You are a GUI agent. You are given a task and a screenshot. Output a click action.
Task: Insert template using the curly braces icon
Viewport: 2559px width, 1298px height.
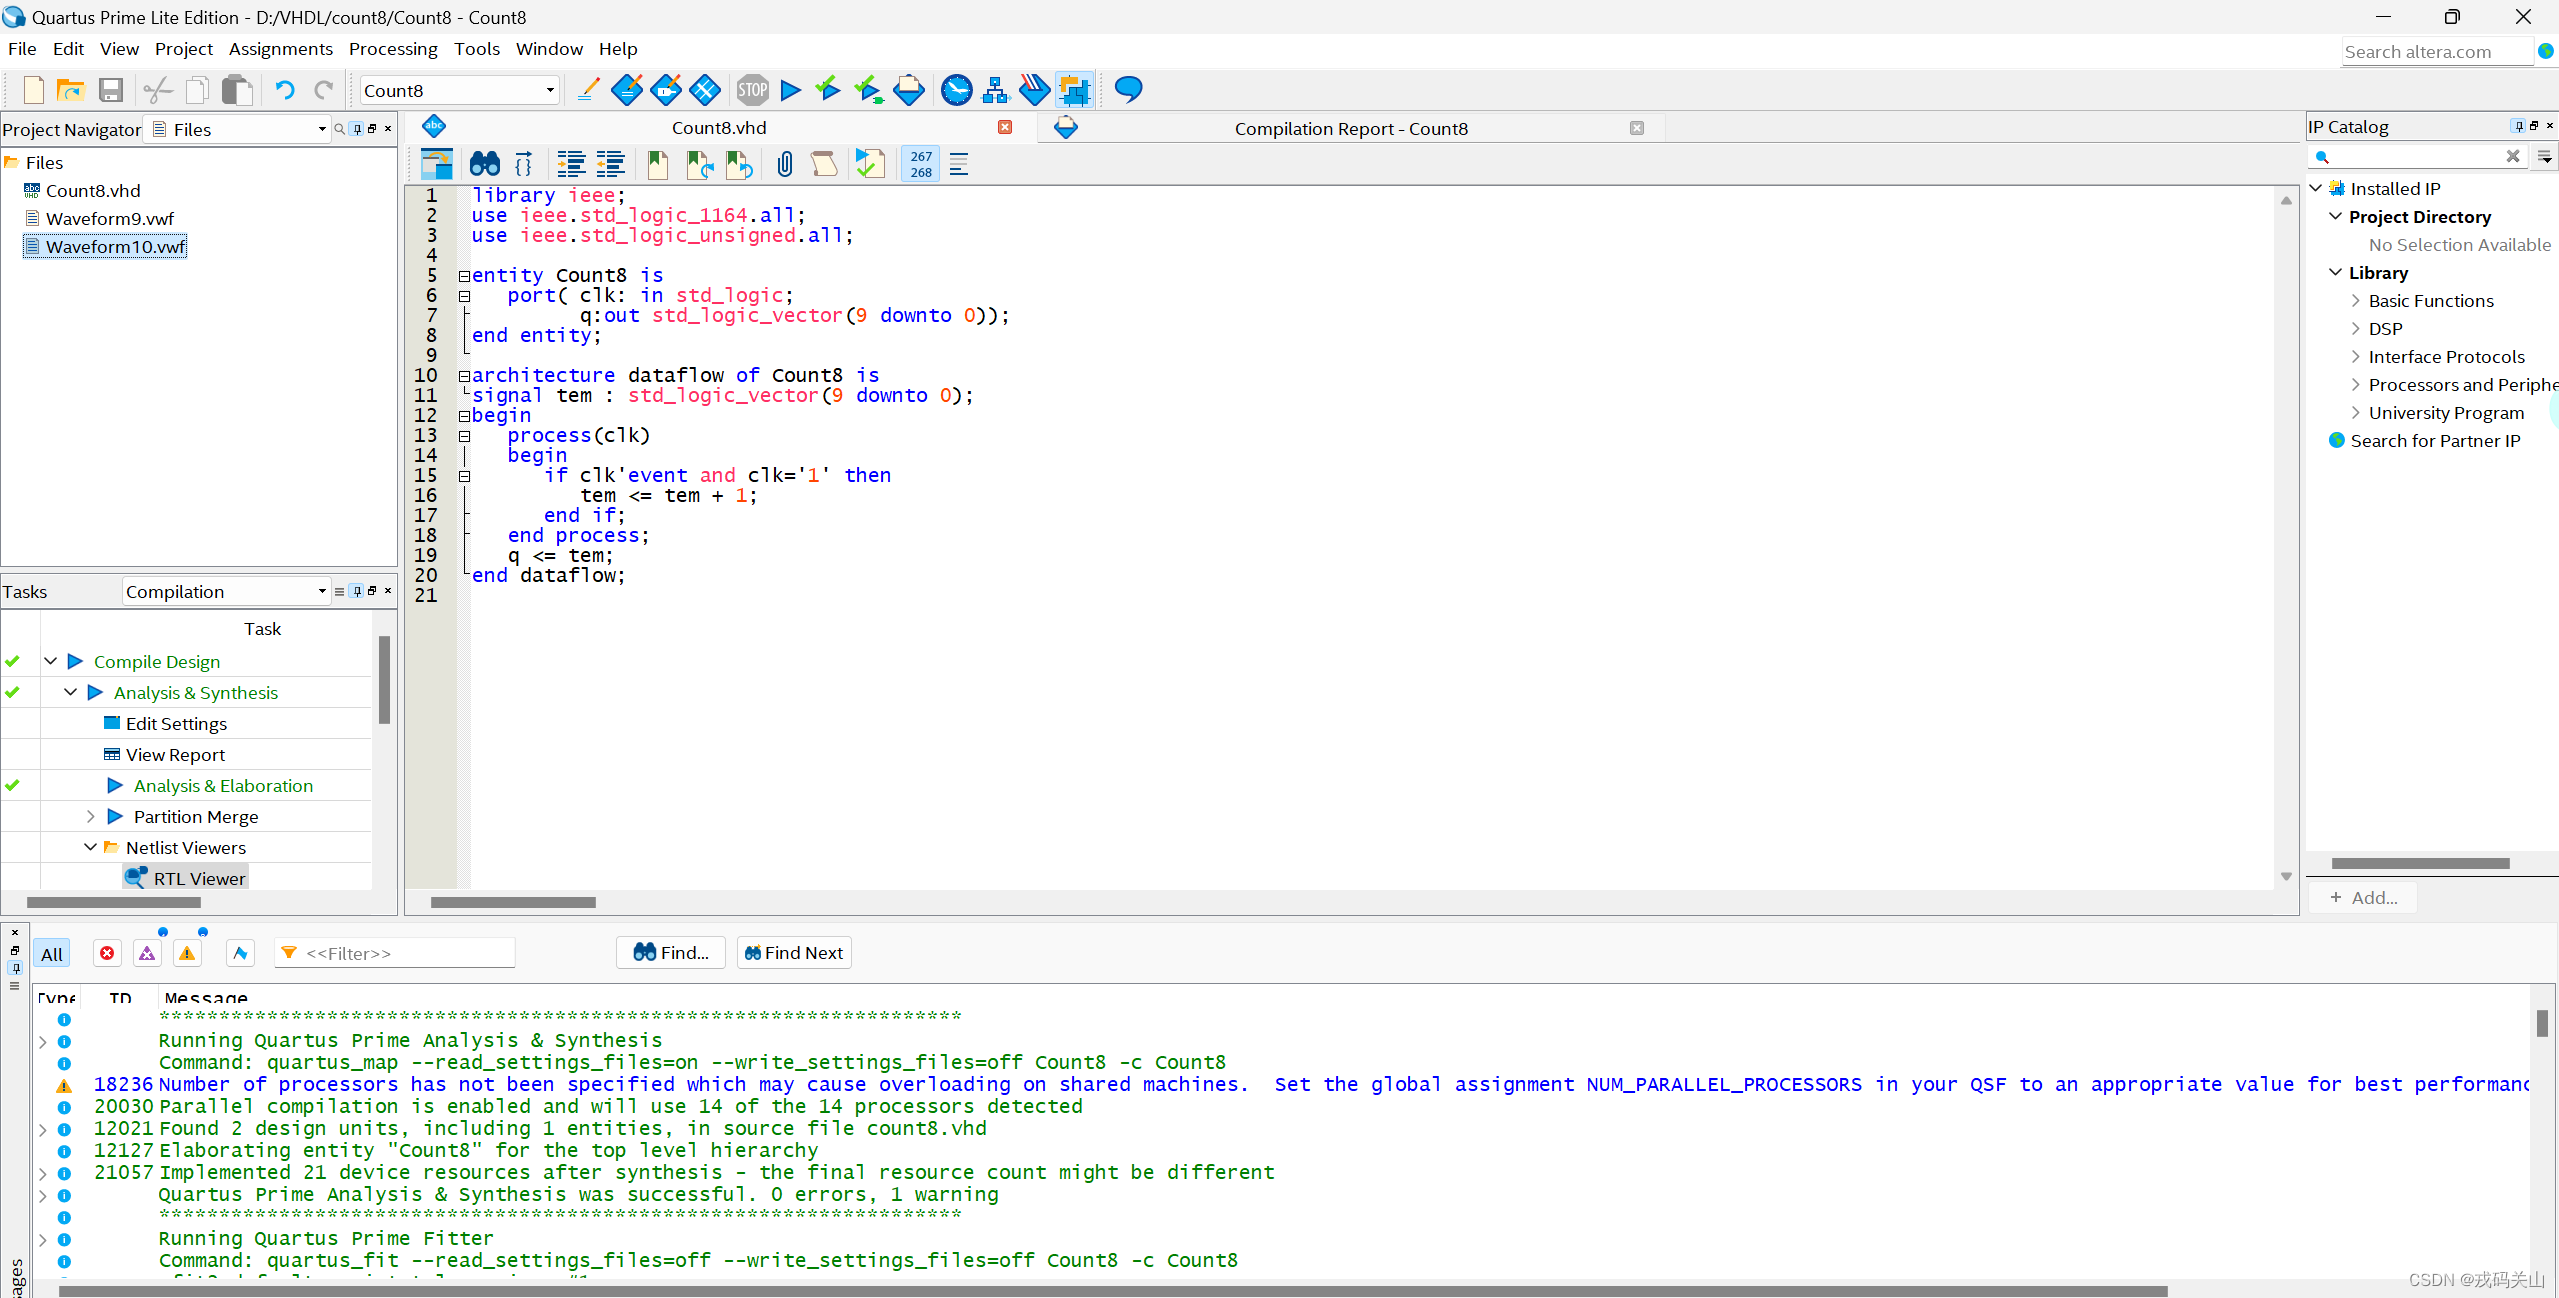pos(523,163)
